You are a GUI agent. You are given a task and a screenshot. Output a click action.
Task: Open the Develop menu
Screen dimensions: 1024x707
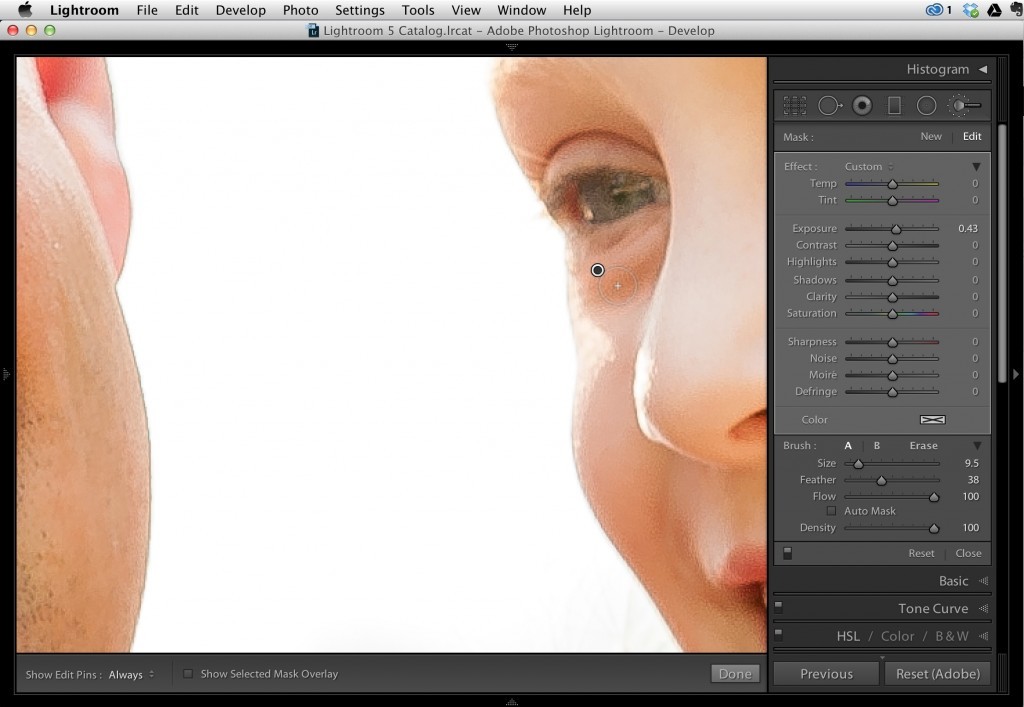(240, 10)
